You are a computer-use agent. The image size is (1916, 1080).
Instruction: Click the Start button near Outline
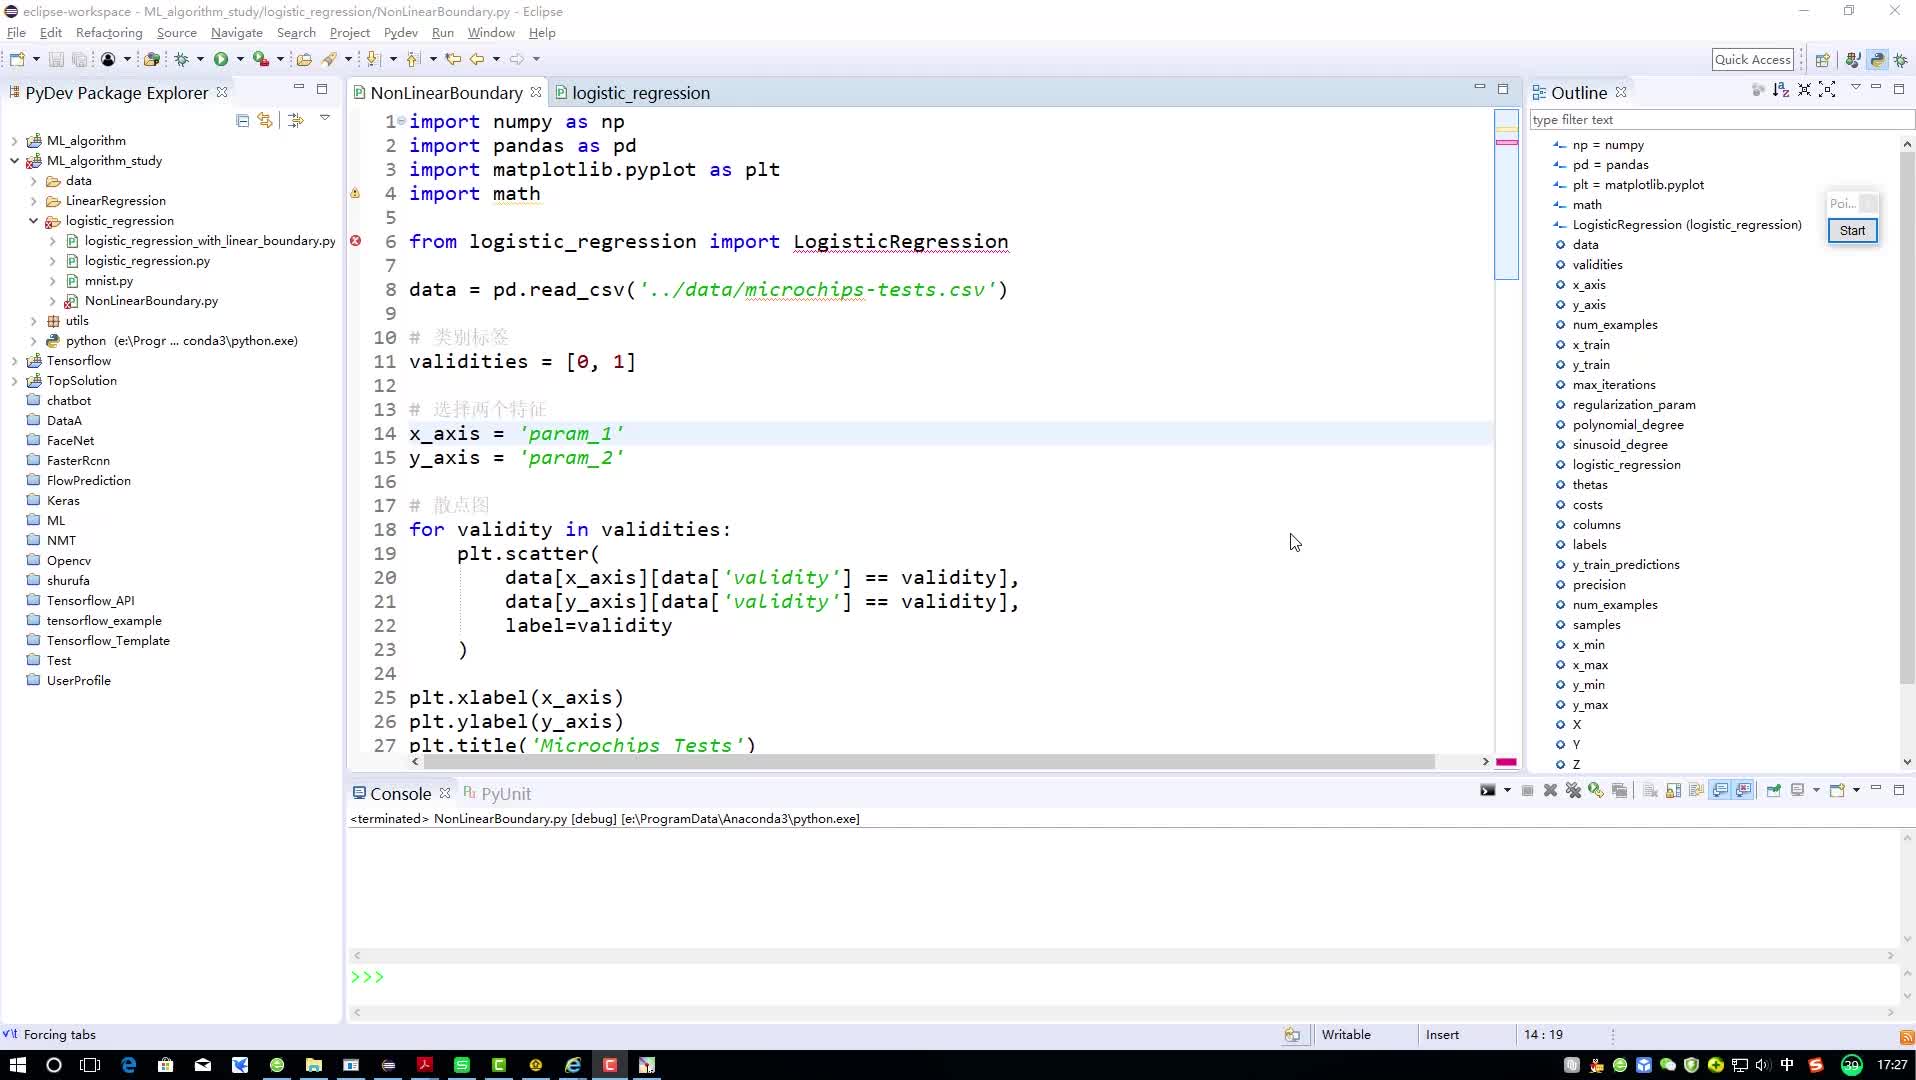click(1852, 231)
